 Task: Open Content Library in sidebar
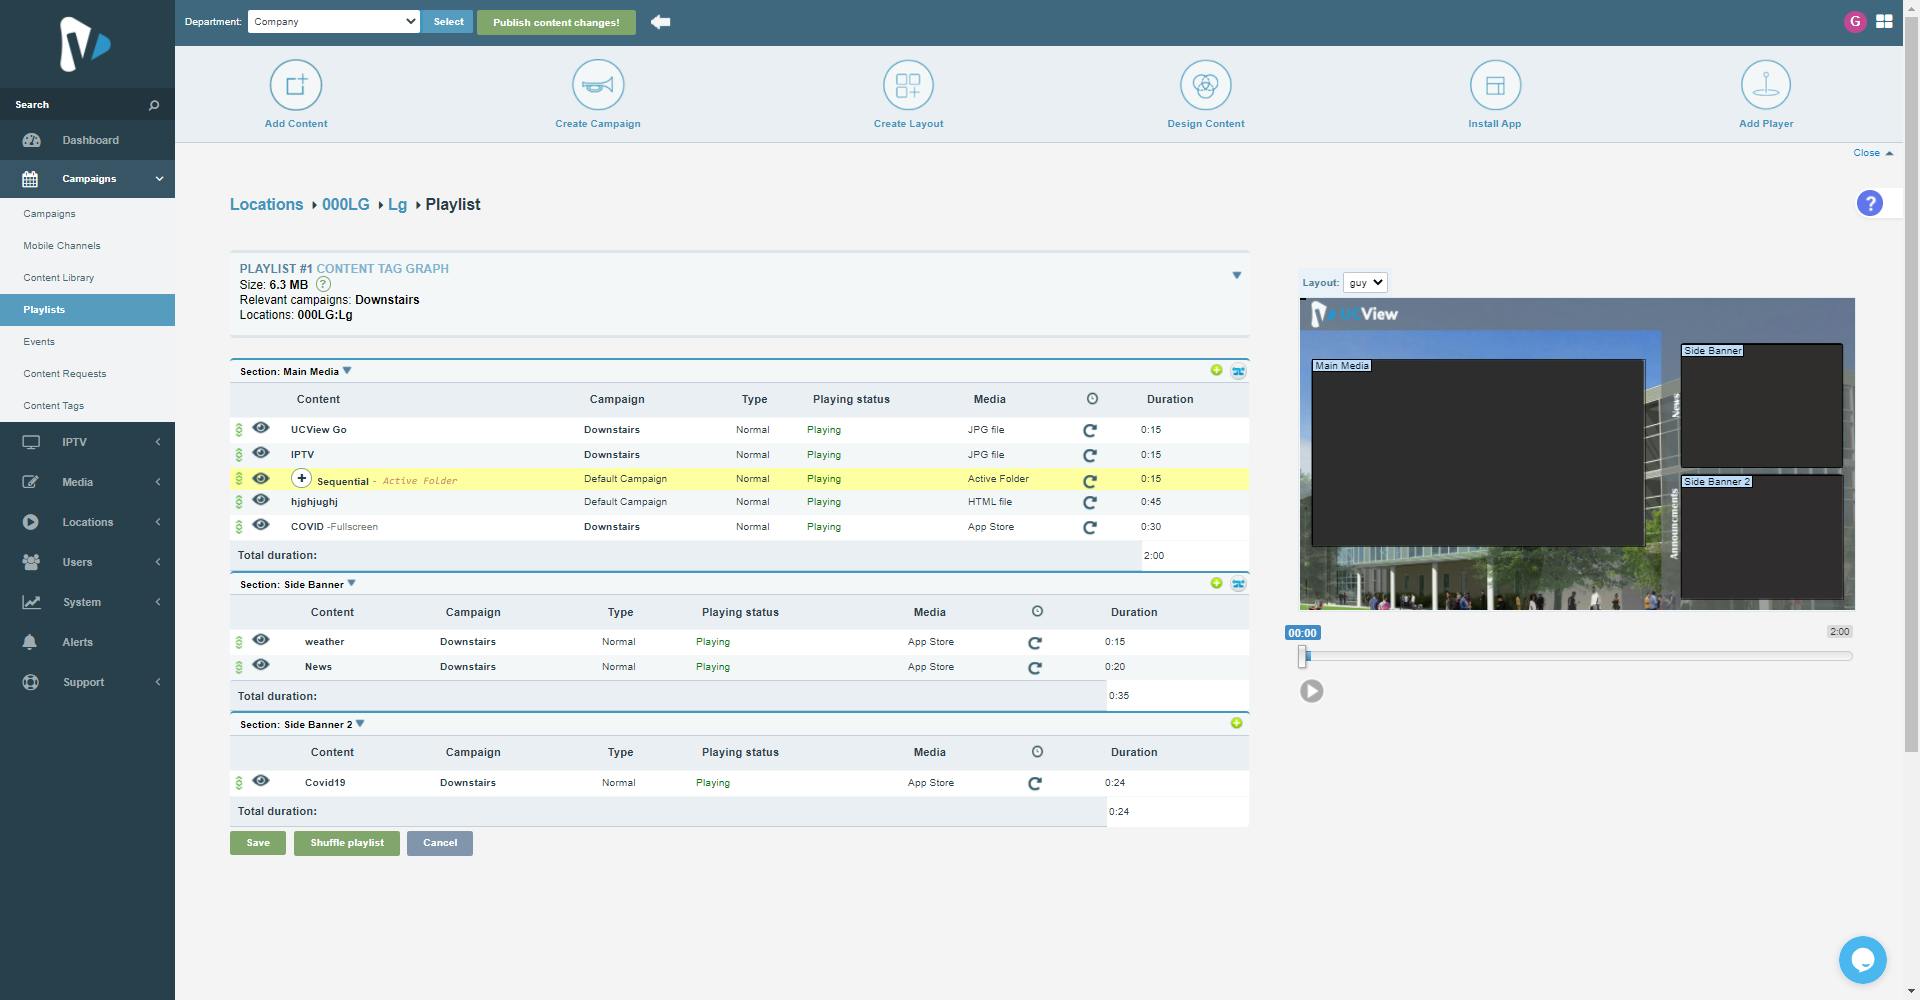point(58,278)
